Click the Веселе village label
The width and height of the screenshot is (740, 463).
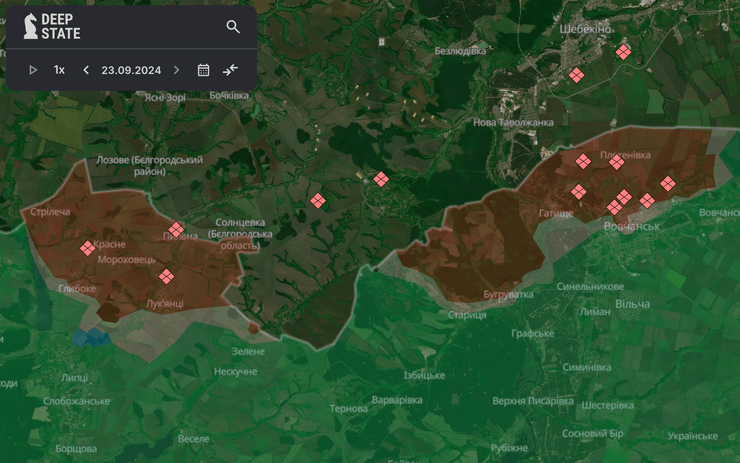(193, 438)
